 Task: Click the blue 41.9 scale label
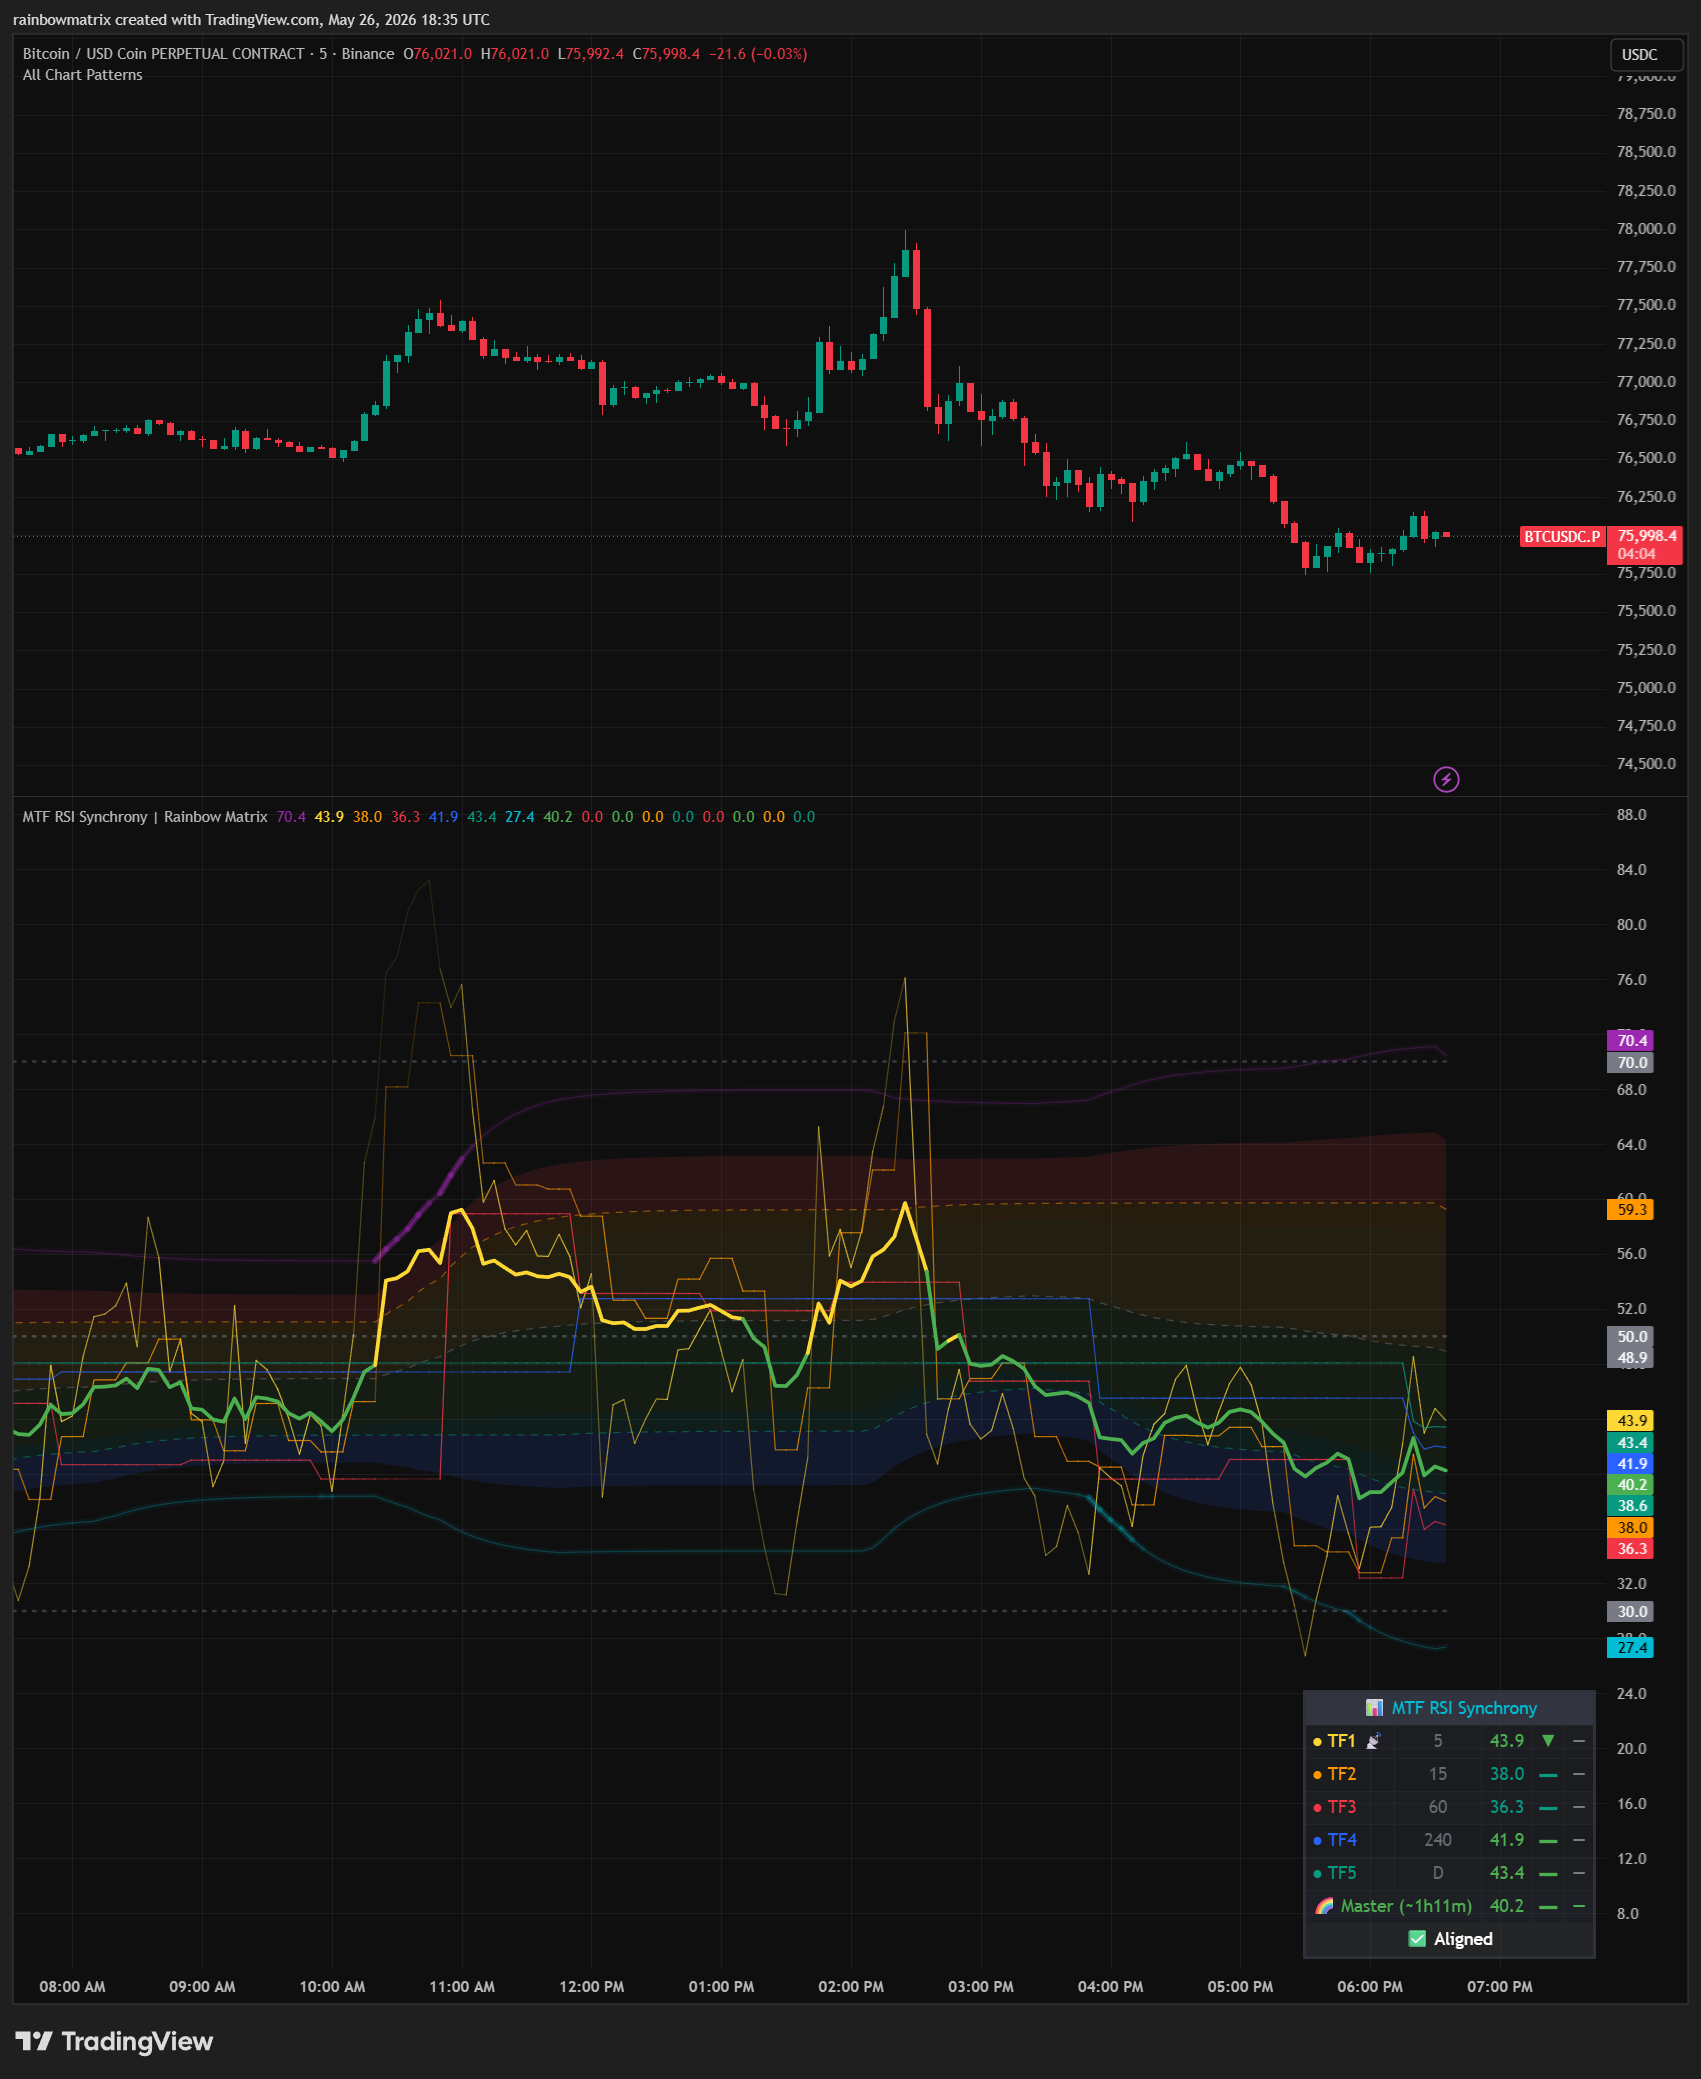1630,1464
